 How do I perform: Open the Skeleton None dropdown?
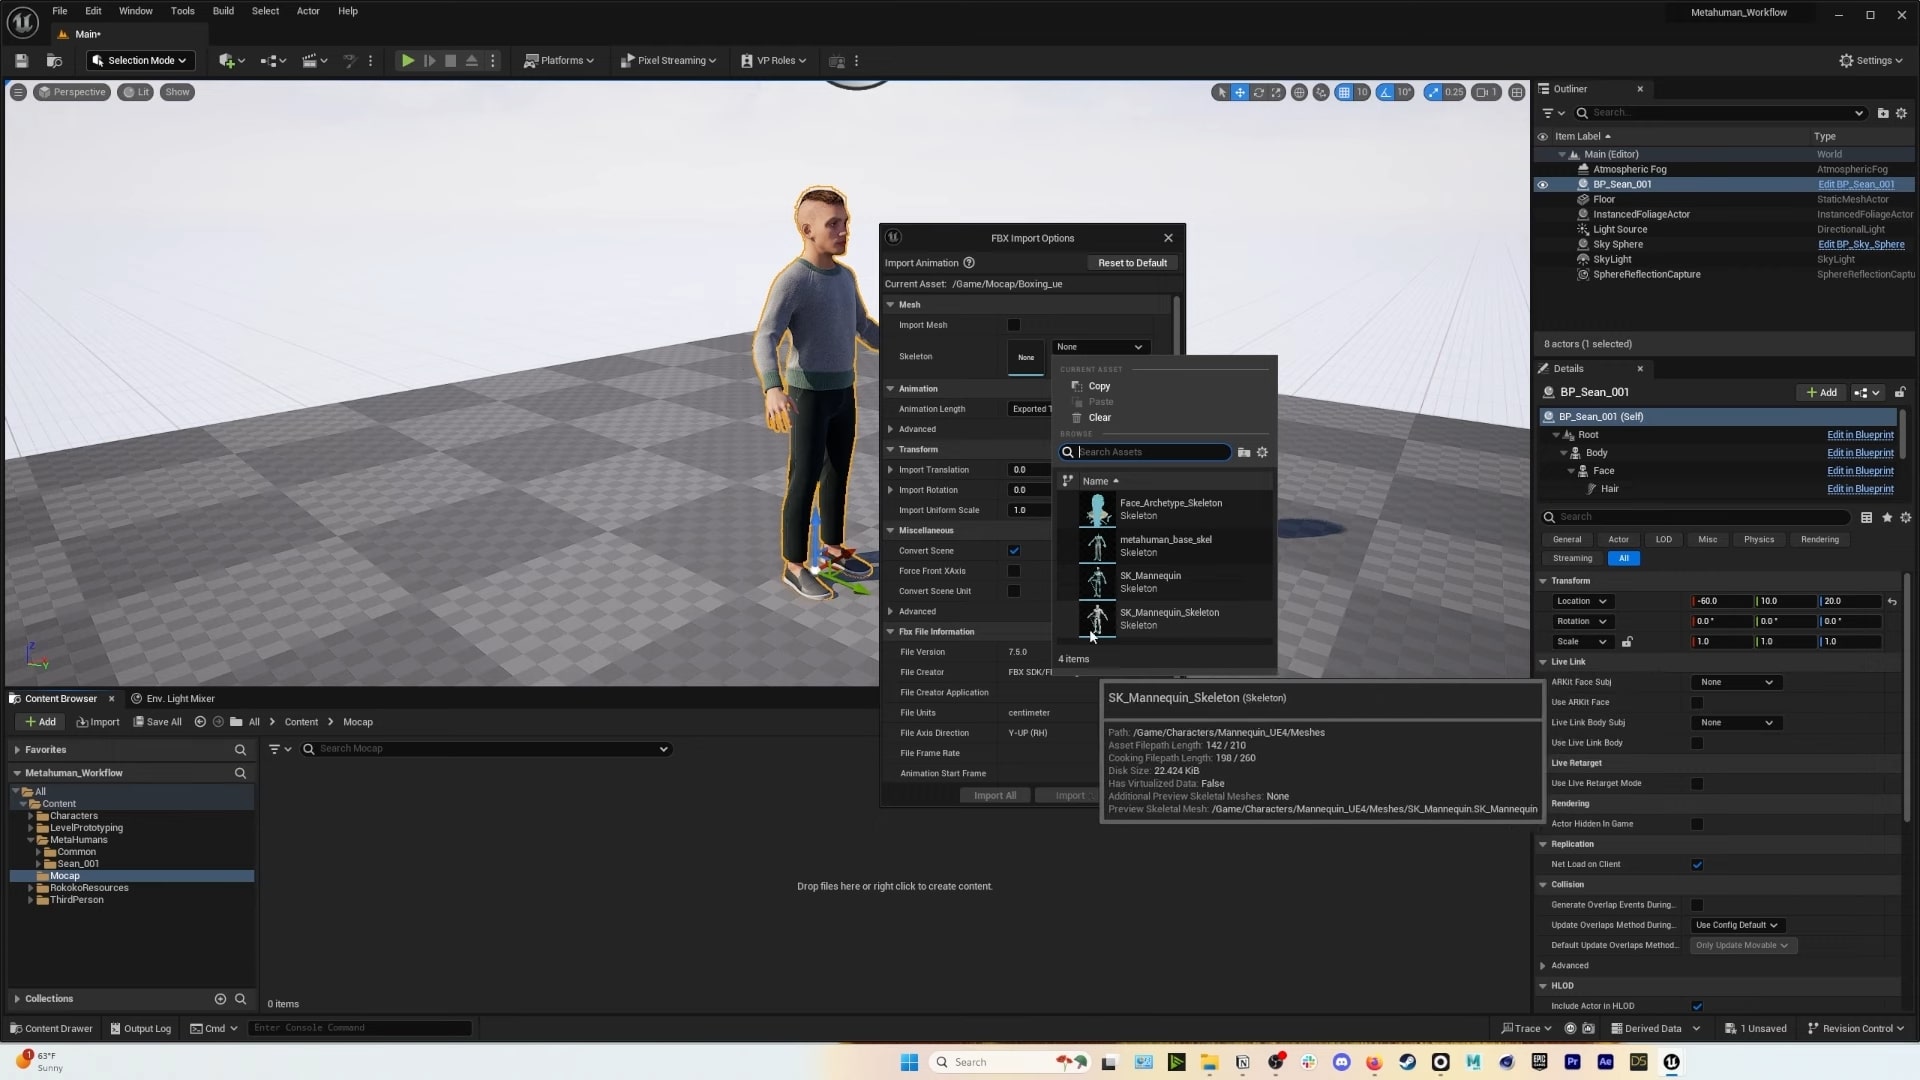[1100, 346]
